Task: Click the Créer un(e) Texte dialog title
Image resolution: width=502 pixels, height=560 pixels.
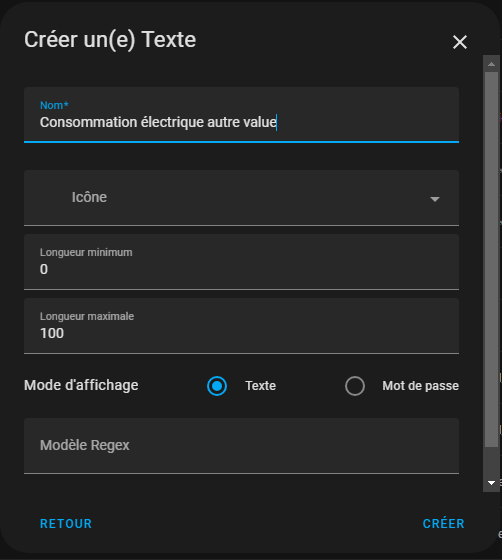Action: click(x=110, y=39)
